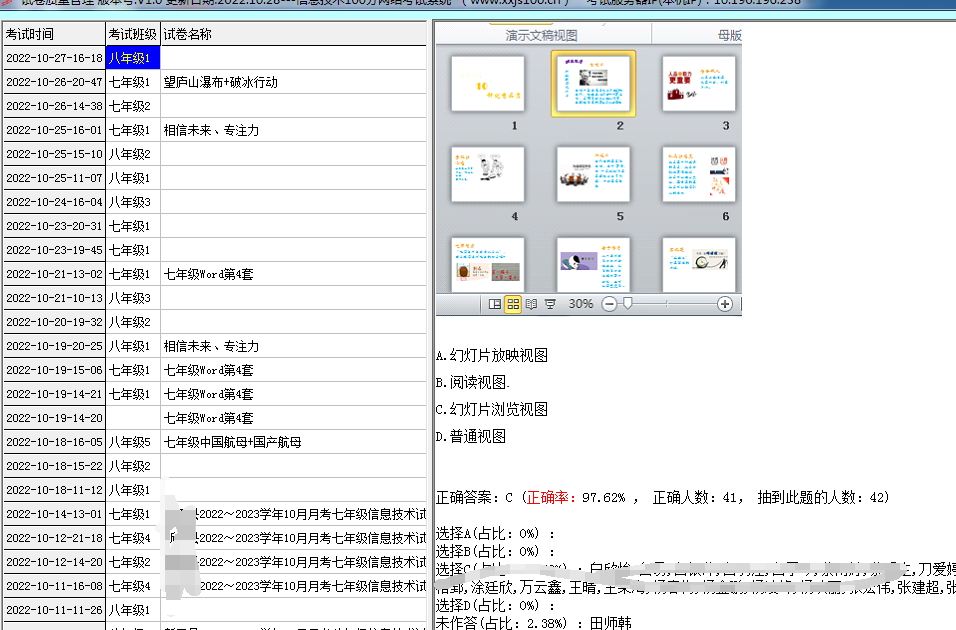Viewport: 956px width, 630px height.
Task: Select row 2022-10-14-13-01
Action: click(x=215, y=514)
